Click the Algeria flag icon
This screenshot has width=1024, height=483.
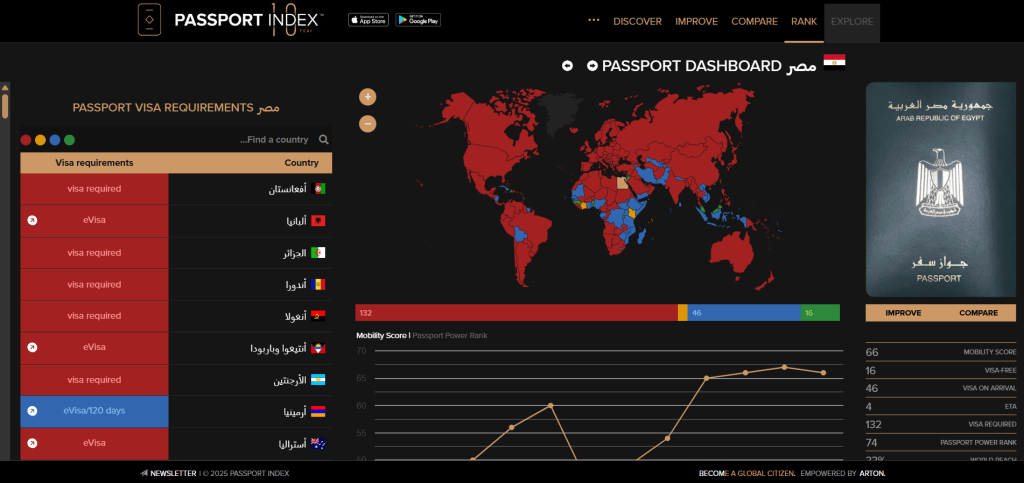(318, 253)
